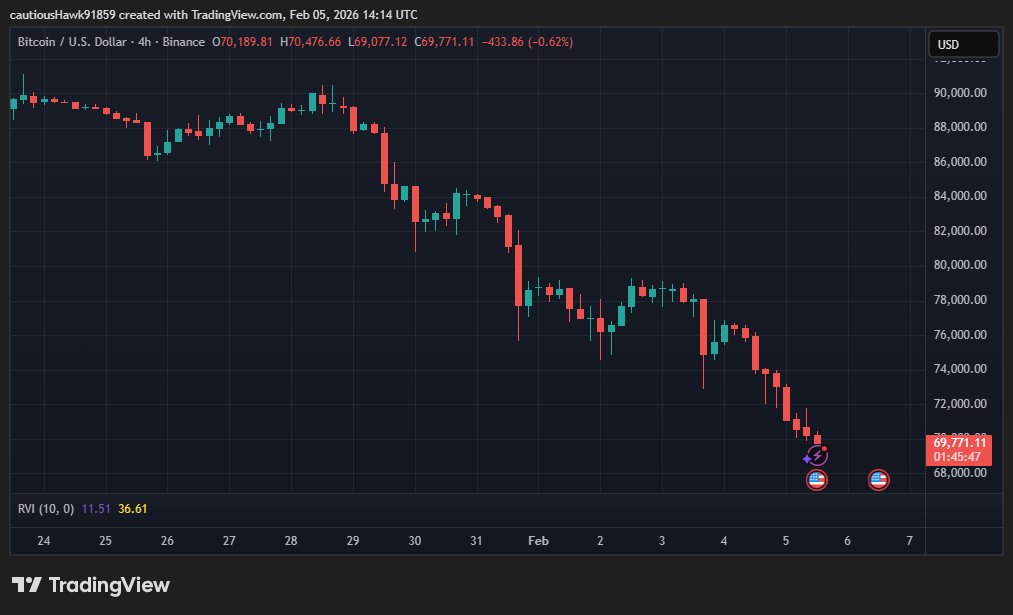
Task: Click the red countdown price label 69,771.11
Action: (x=959, y=442)
